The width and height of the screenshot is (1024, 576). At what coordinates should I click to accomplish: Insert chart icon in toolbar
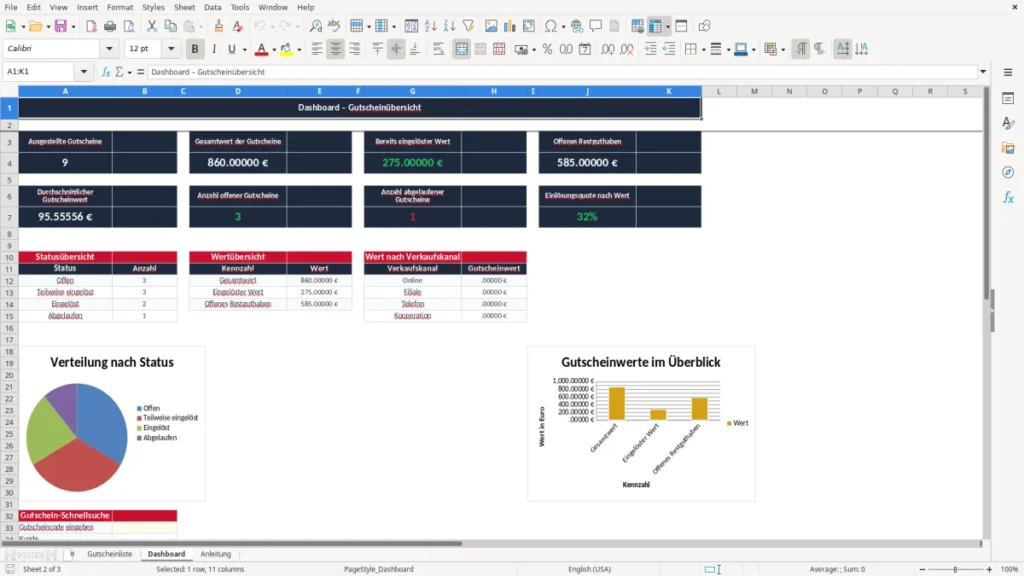[x=509, y=26]
